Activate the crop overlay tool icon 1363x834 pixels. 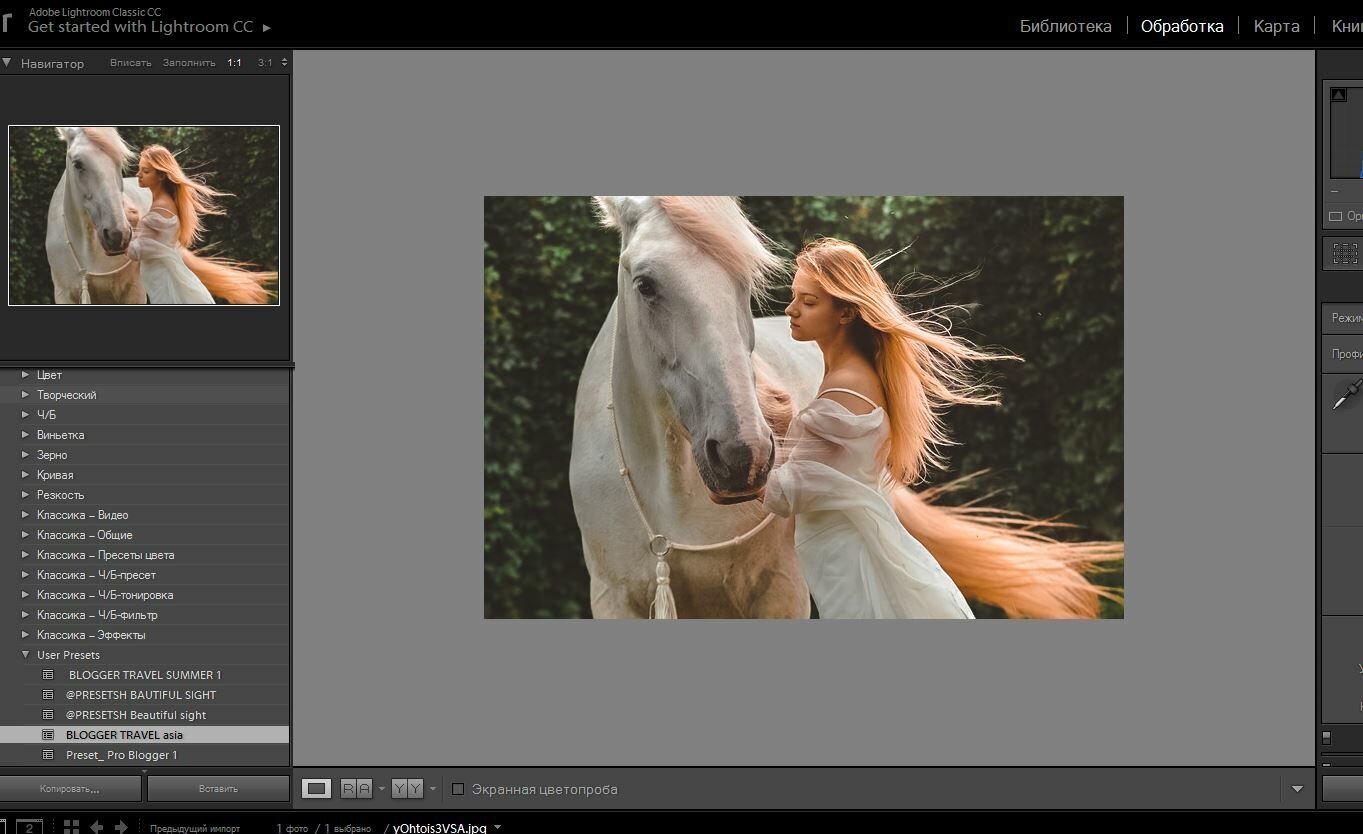(x=1345, y=254)
